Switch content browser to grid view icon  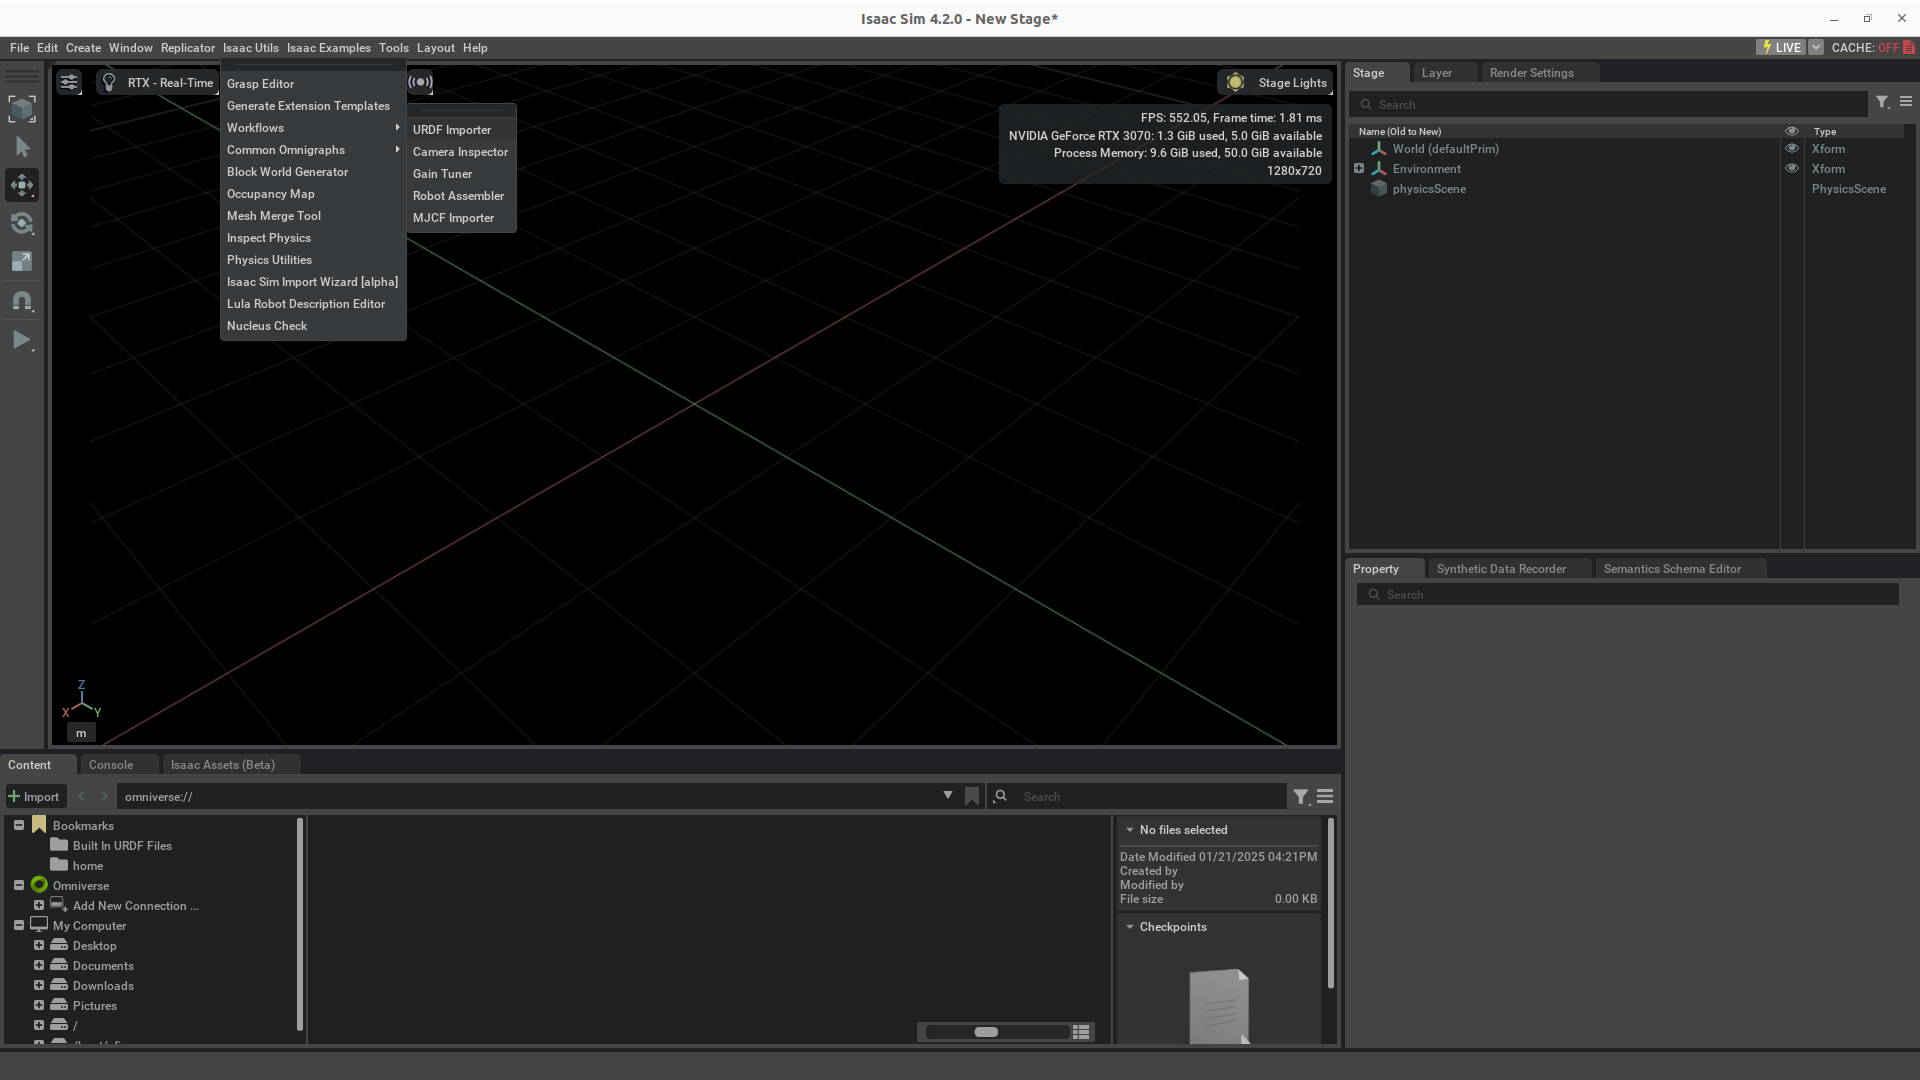click(x=1081, y=1032)
